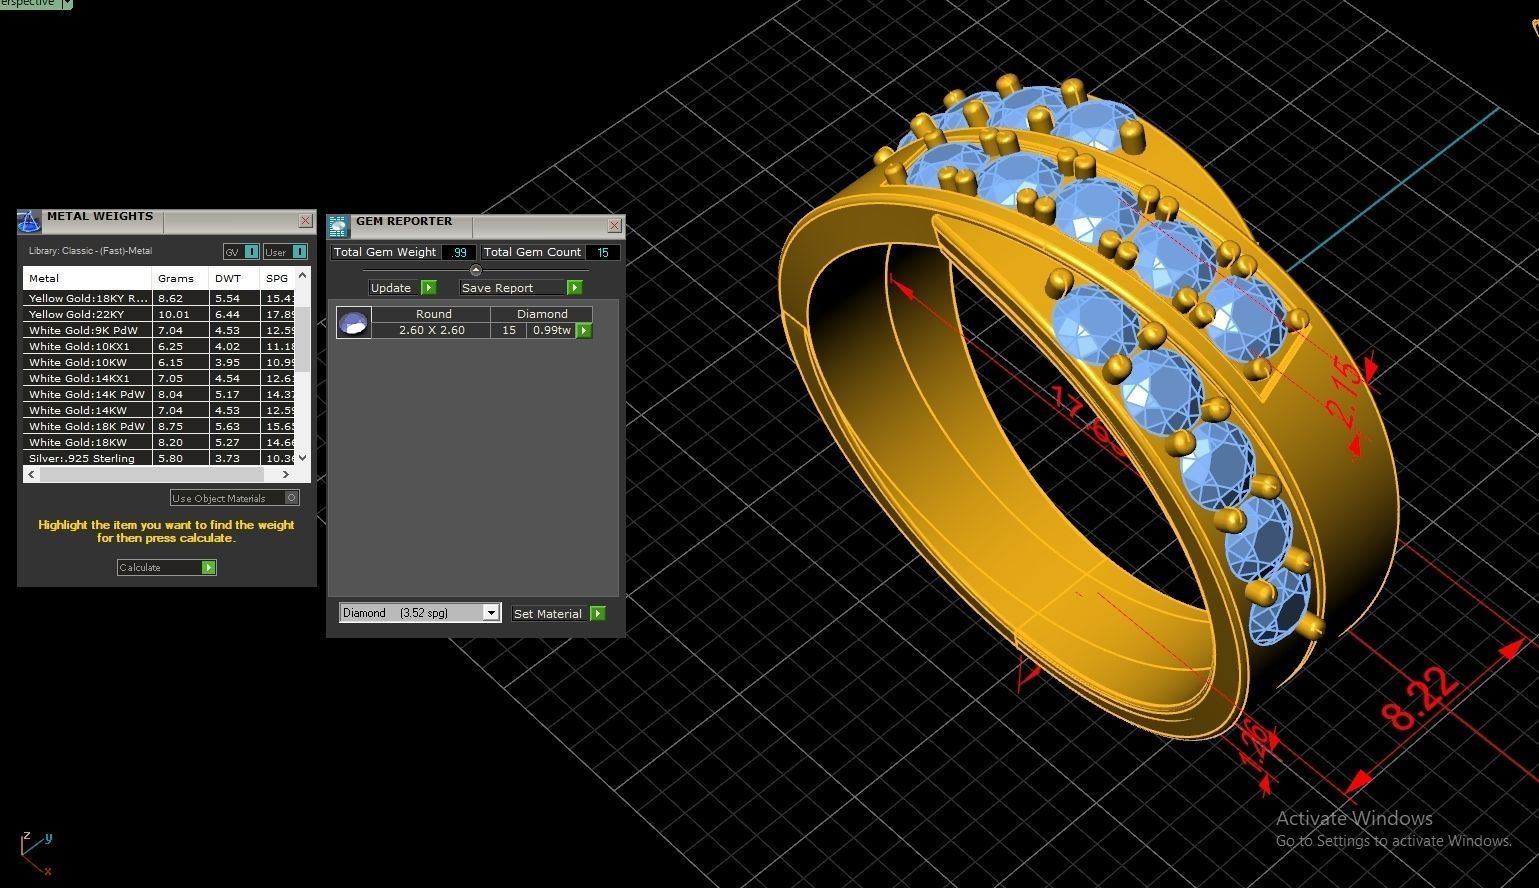
Task: Select the 8.22 dimension text in viewport
Action: (x=1418, y=700)
